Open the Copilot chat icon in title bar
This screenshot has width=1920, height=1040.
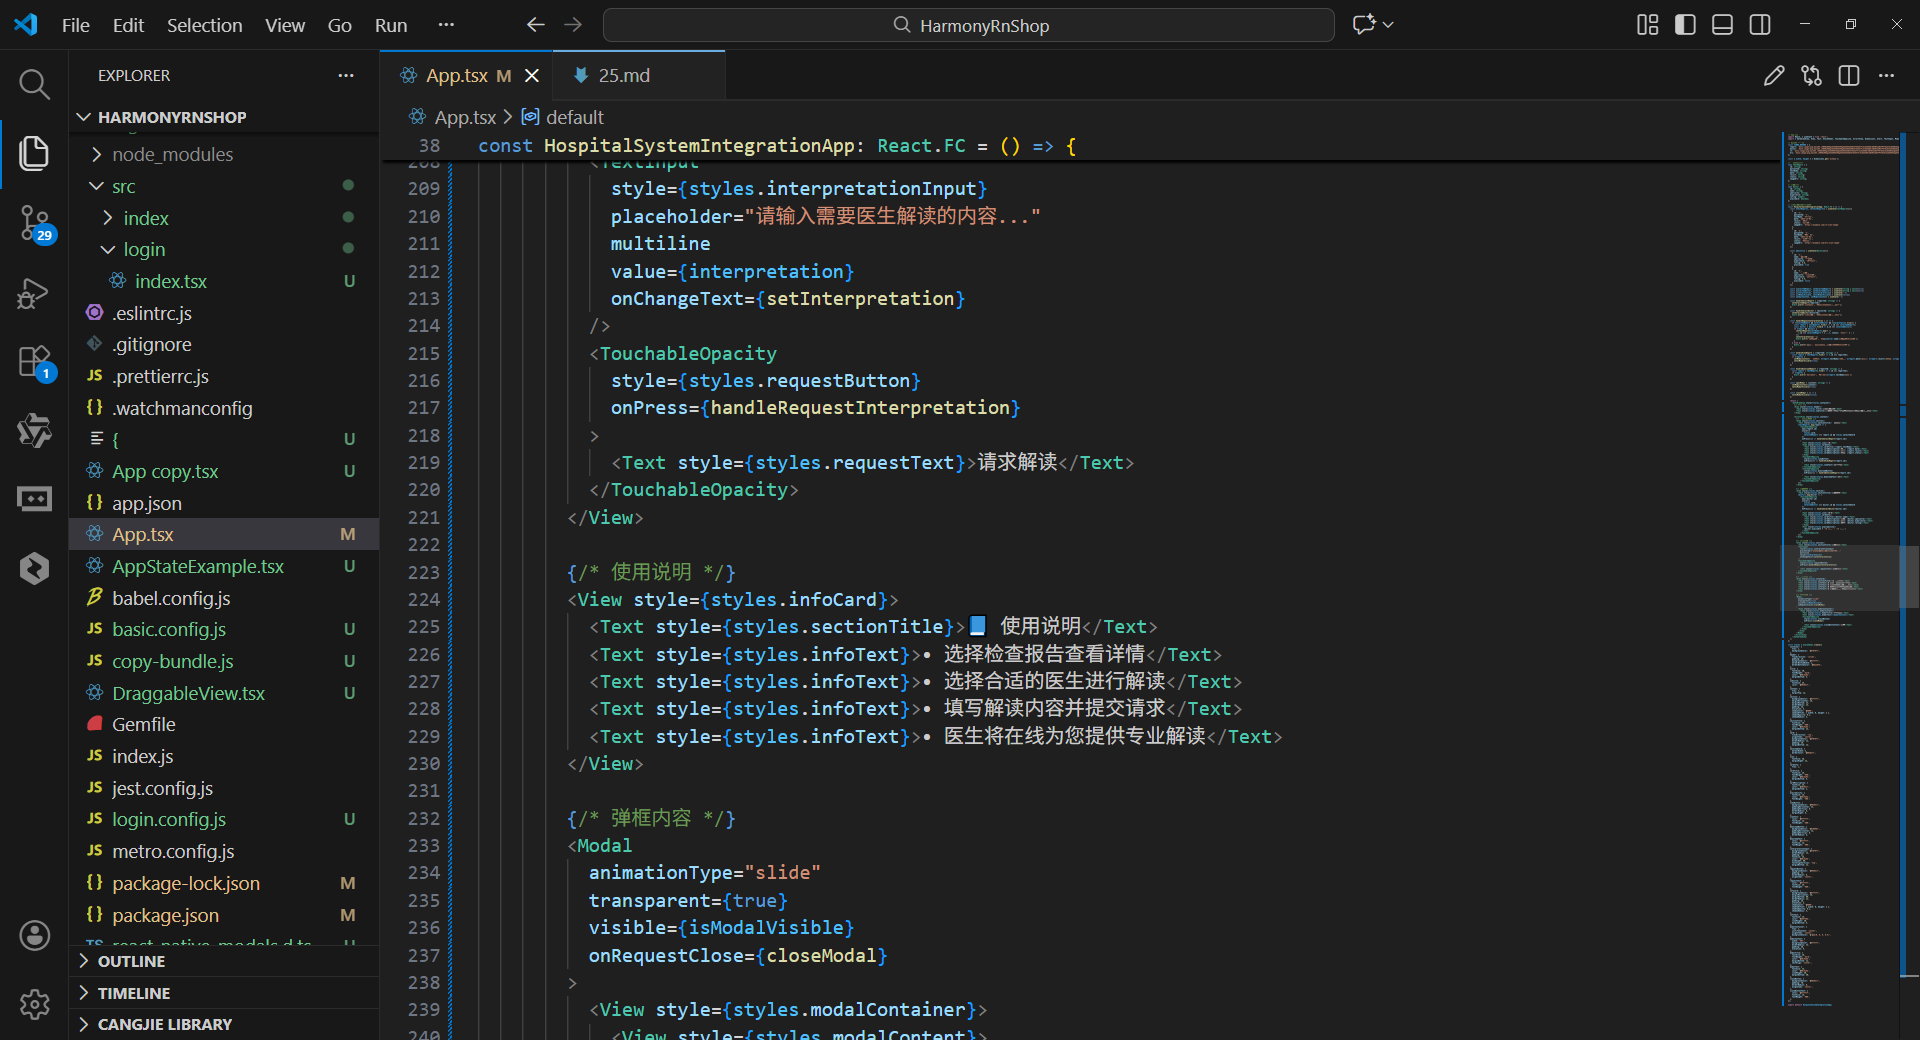click(x=1364, y=25)
